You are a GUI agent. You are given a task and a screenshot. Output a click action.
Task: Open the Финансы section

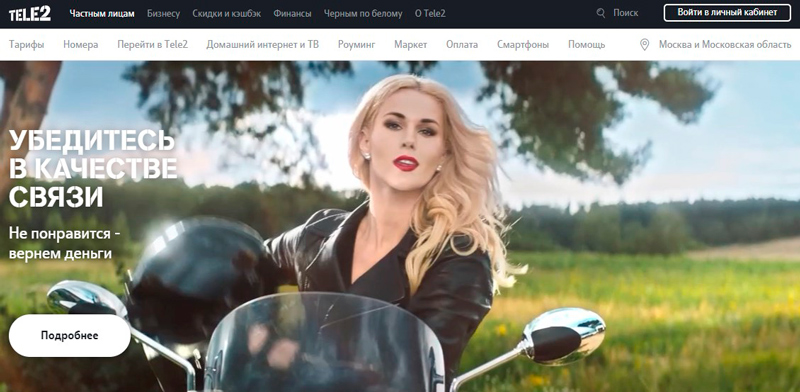tap(292, 14)
